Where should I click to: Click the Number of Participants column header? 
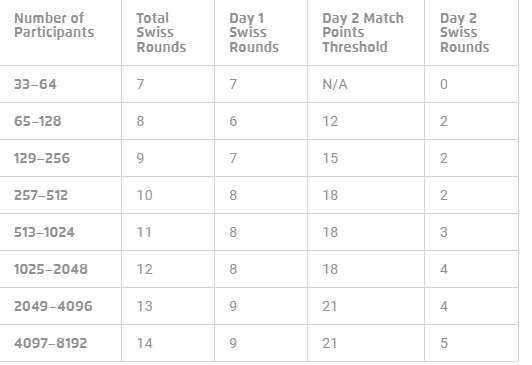[x=54, y=25]
